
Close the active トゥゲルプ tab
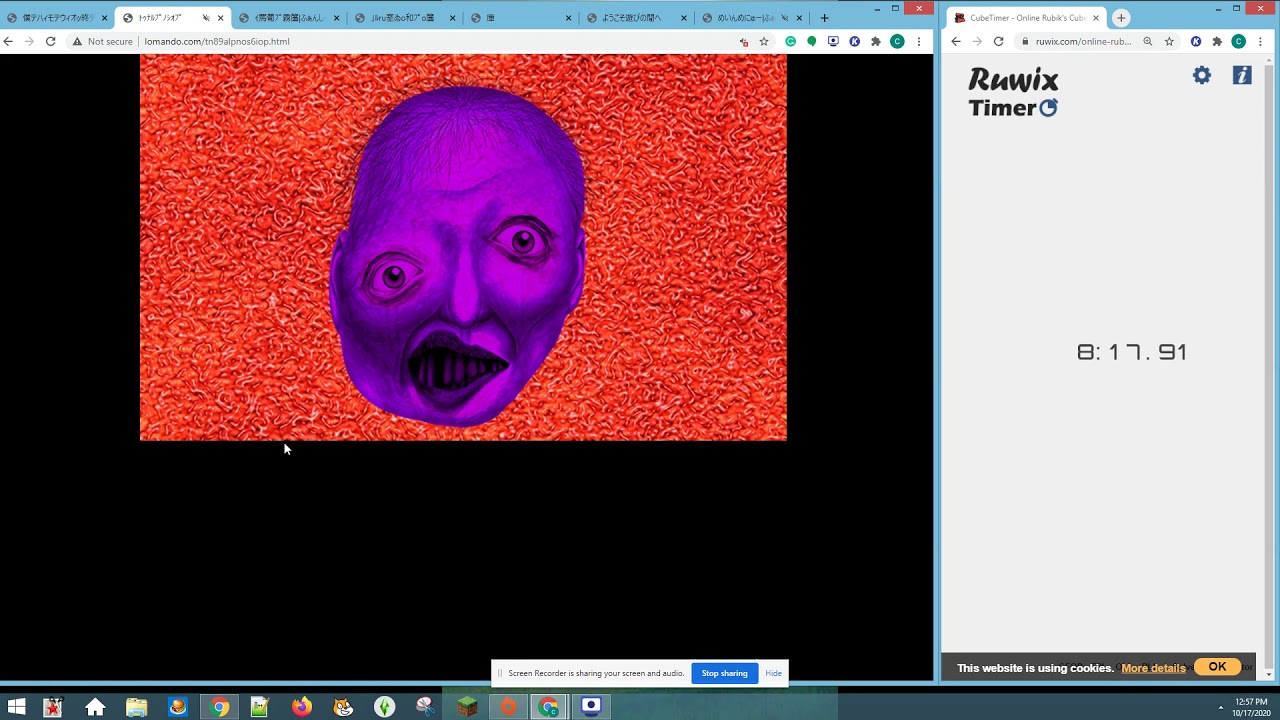click(x=220, y=18)
